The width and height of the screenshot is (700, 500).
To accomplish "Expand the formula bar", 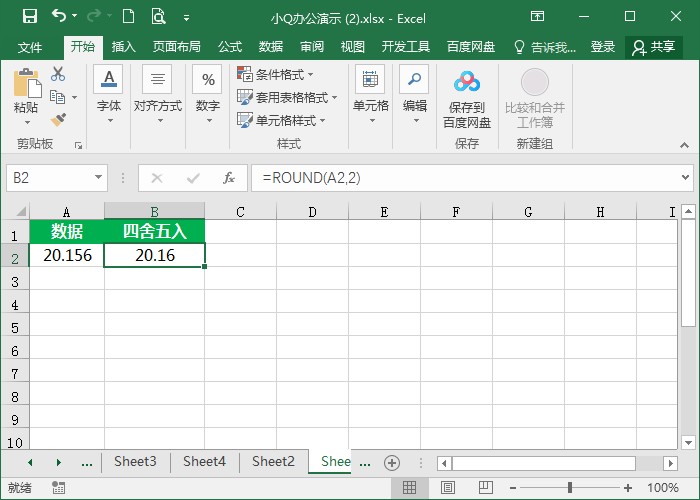I will 686,178.
